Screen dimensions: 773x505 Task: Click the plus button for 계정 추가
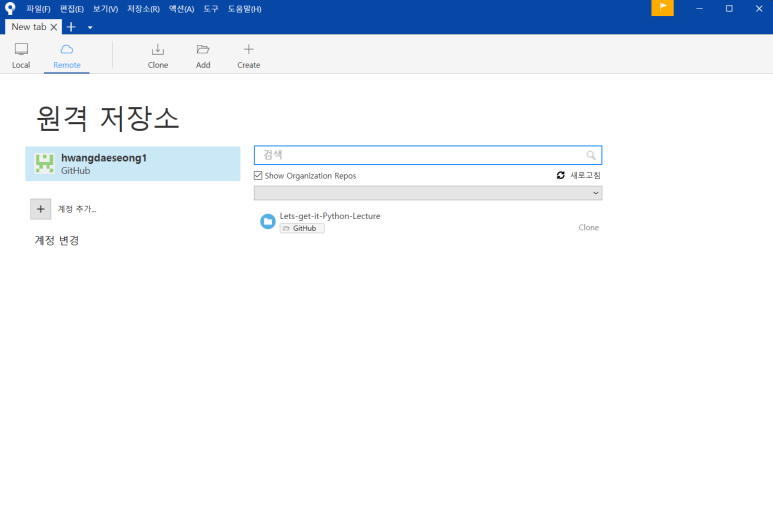[x=40, y=209]
